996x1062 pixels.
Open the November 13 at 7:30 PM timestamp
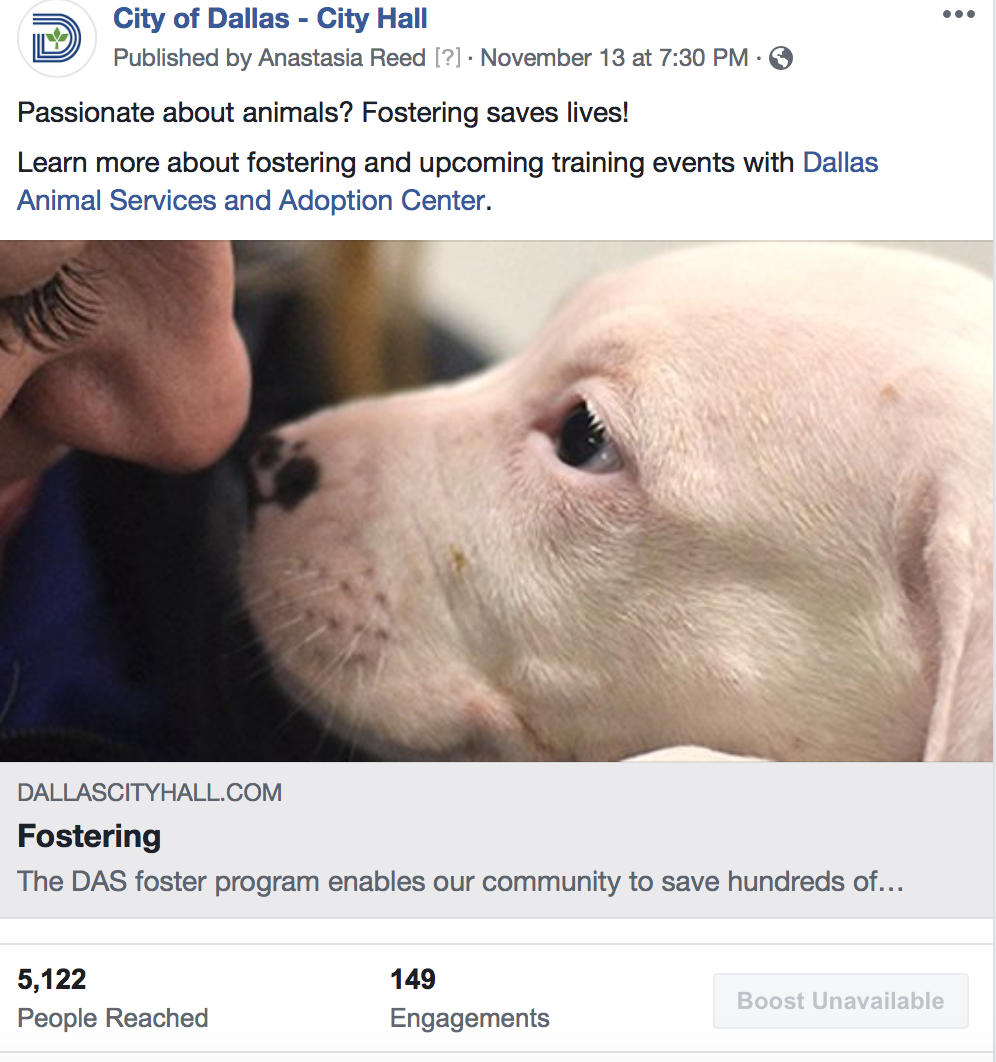614,59
